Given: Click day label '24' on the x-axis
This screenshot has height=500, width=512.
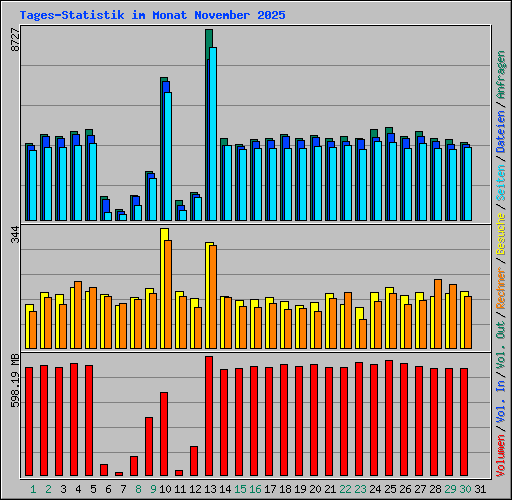Looking at the screenshot, I should [x=375, y=489].
